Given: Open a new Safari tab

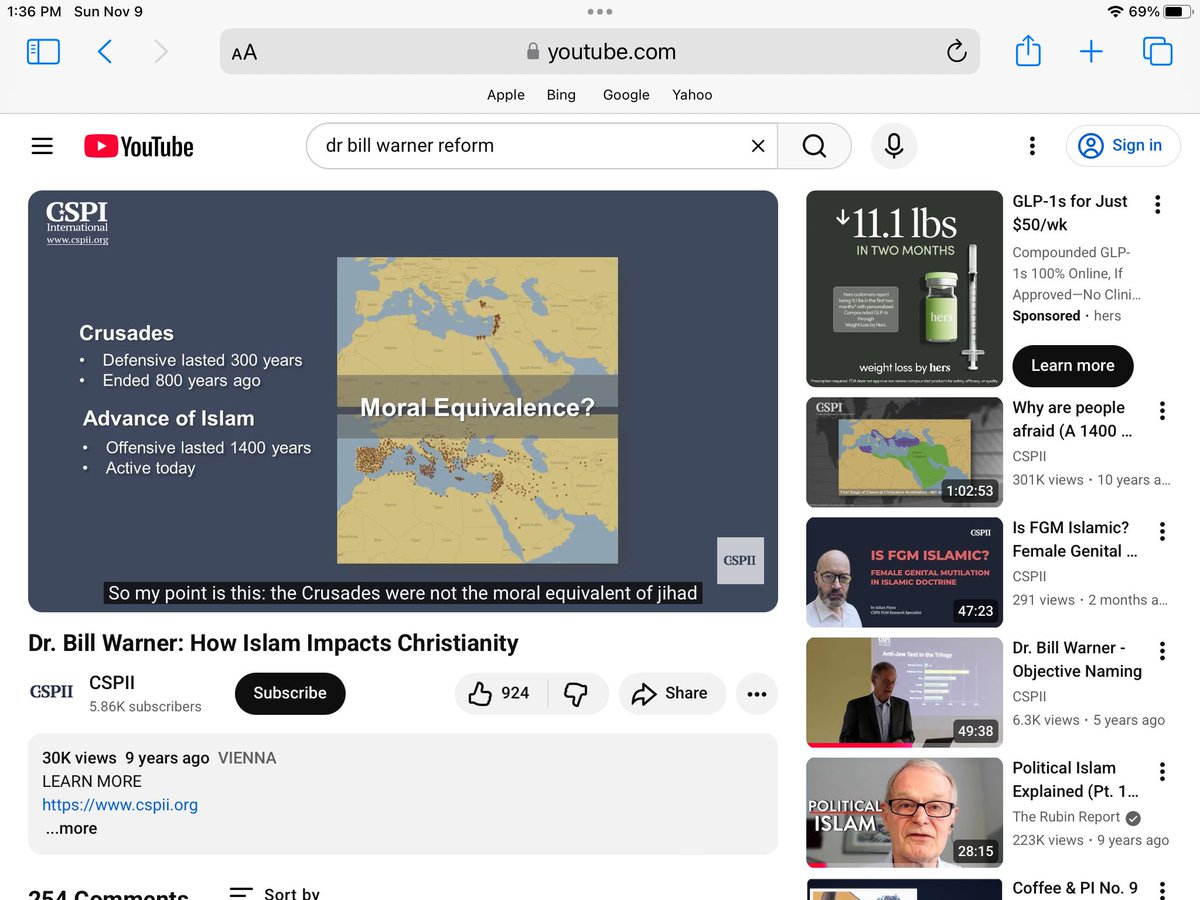Looking at the screenshot, I should coord(1091,52).
